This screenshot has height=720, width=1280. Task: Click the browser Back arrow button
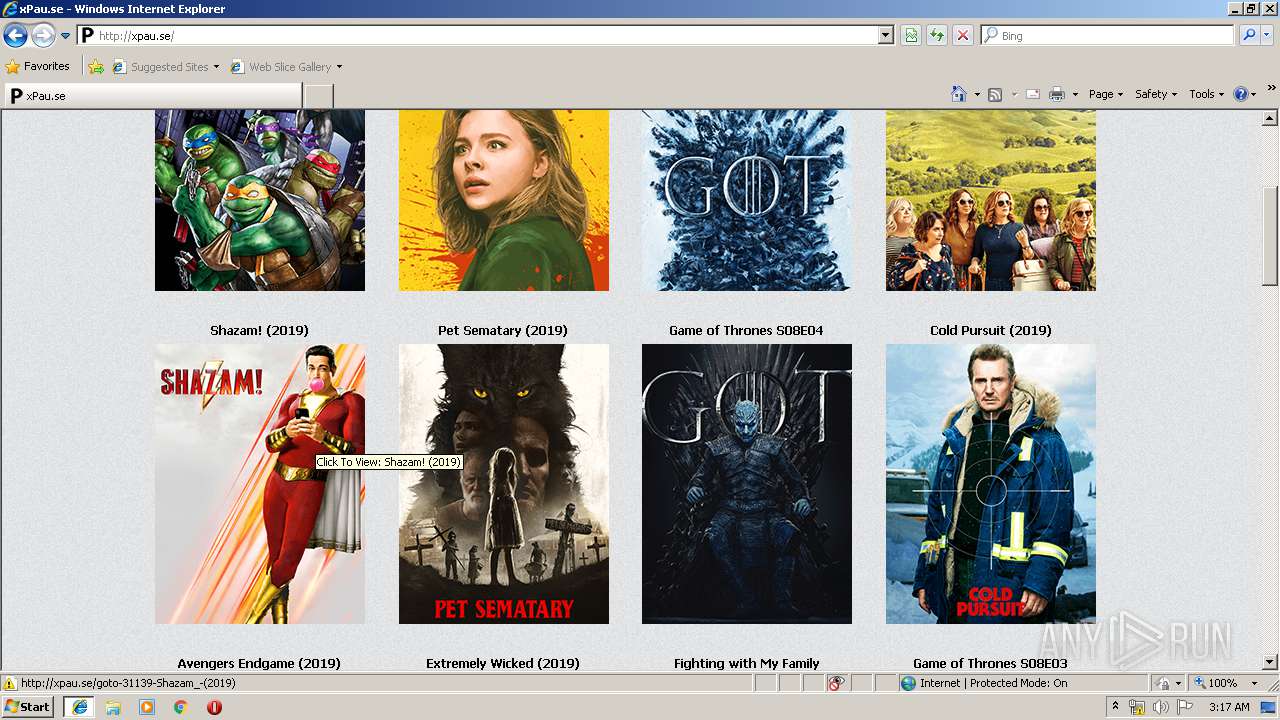15,36
